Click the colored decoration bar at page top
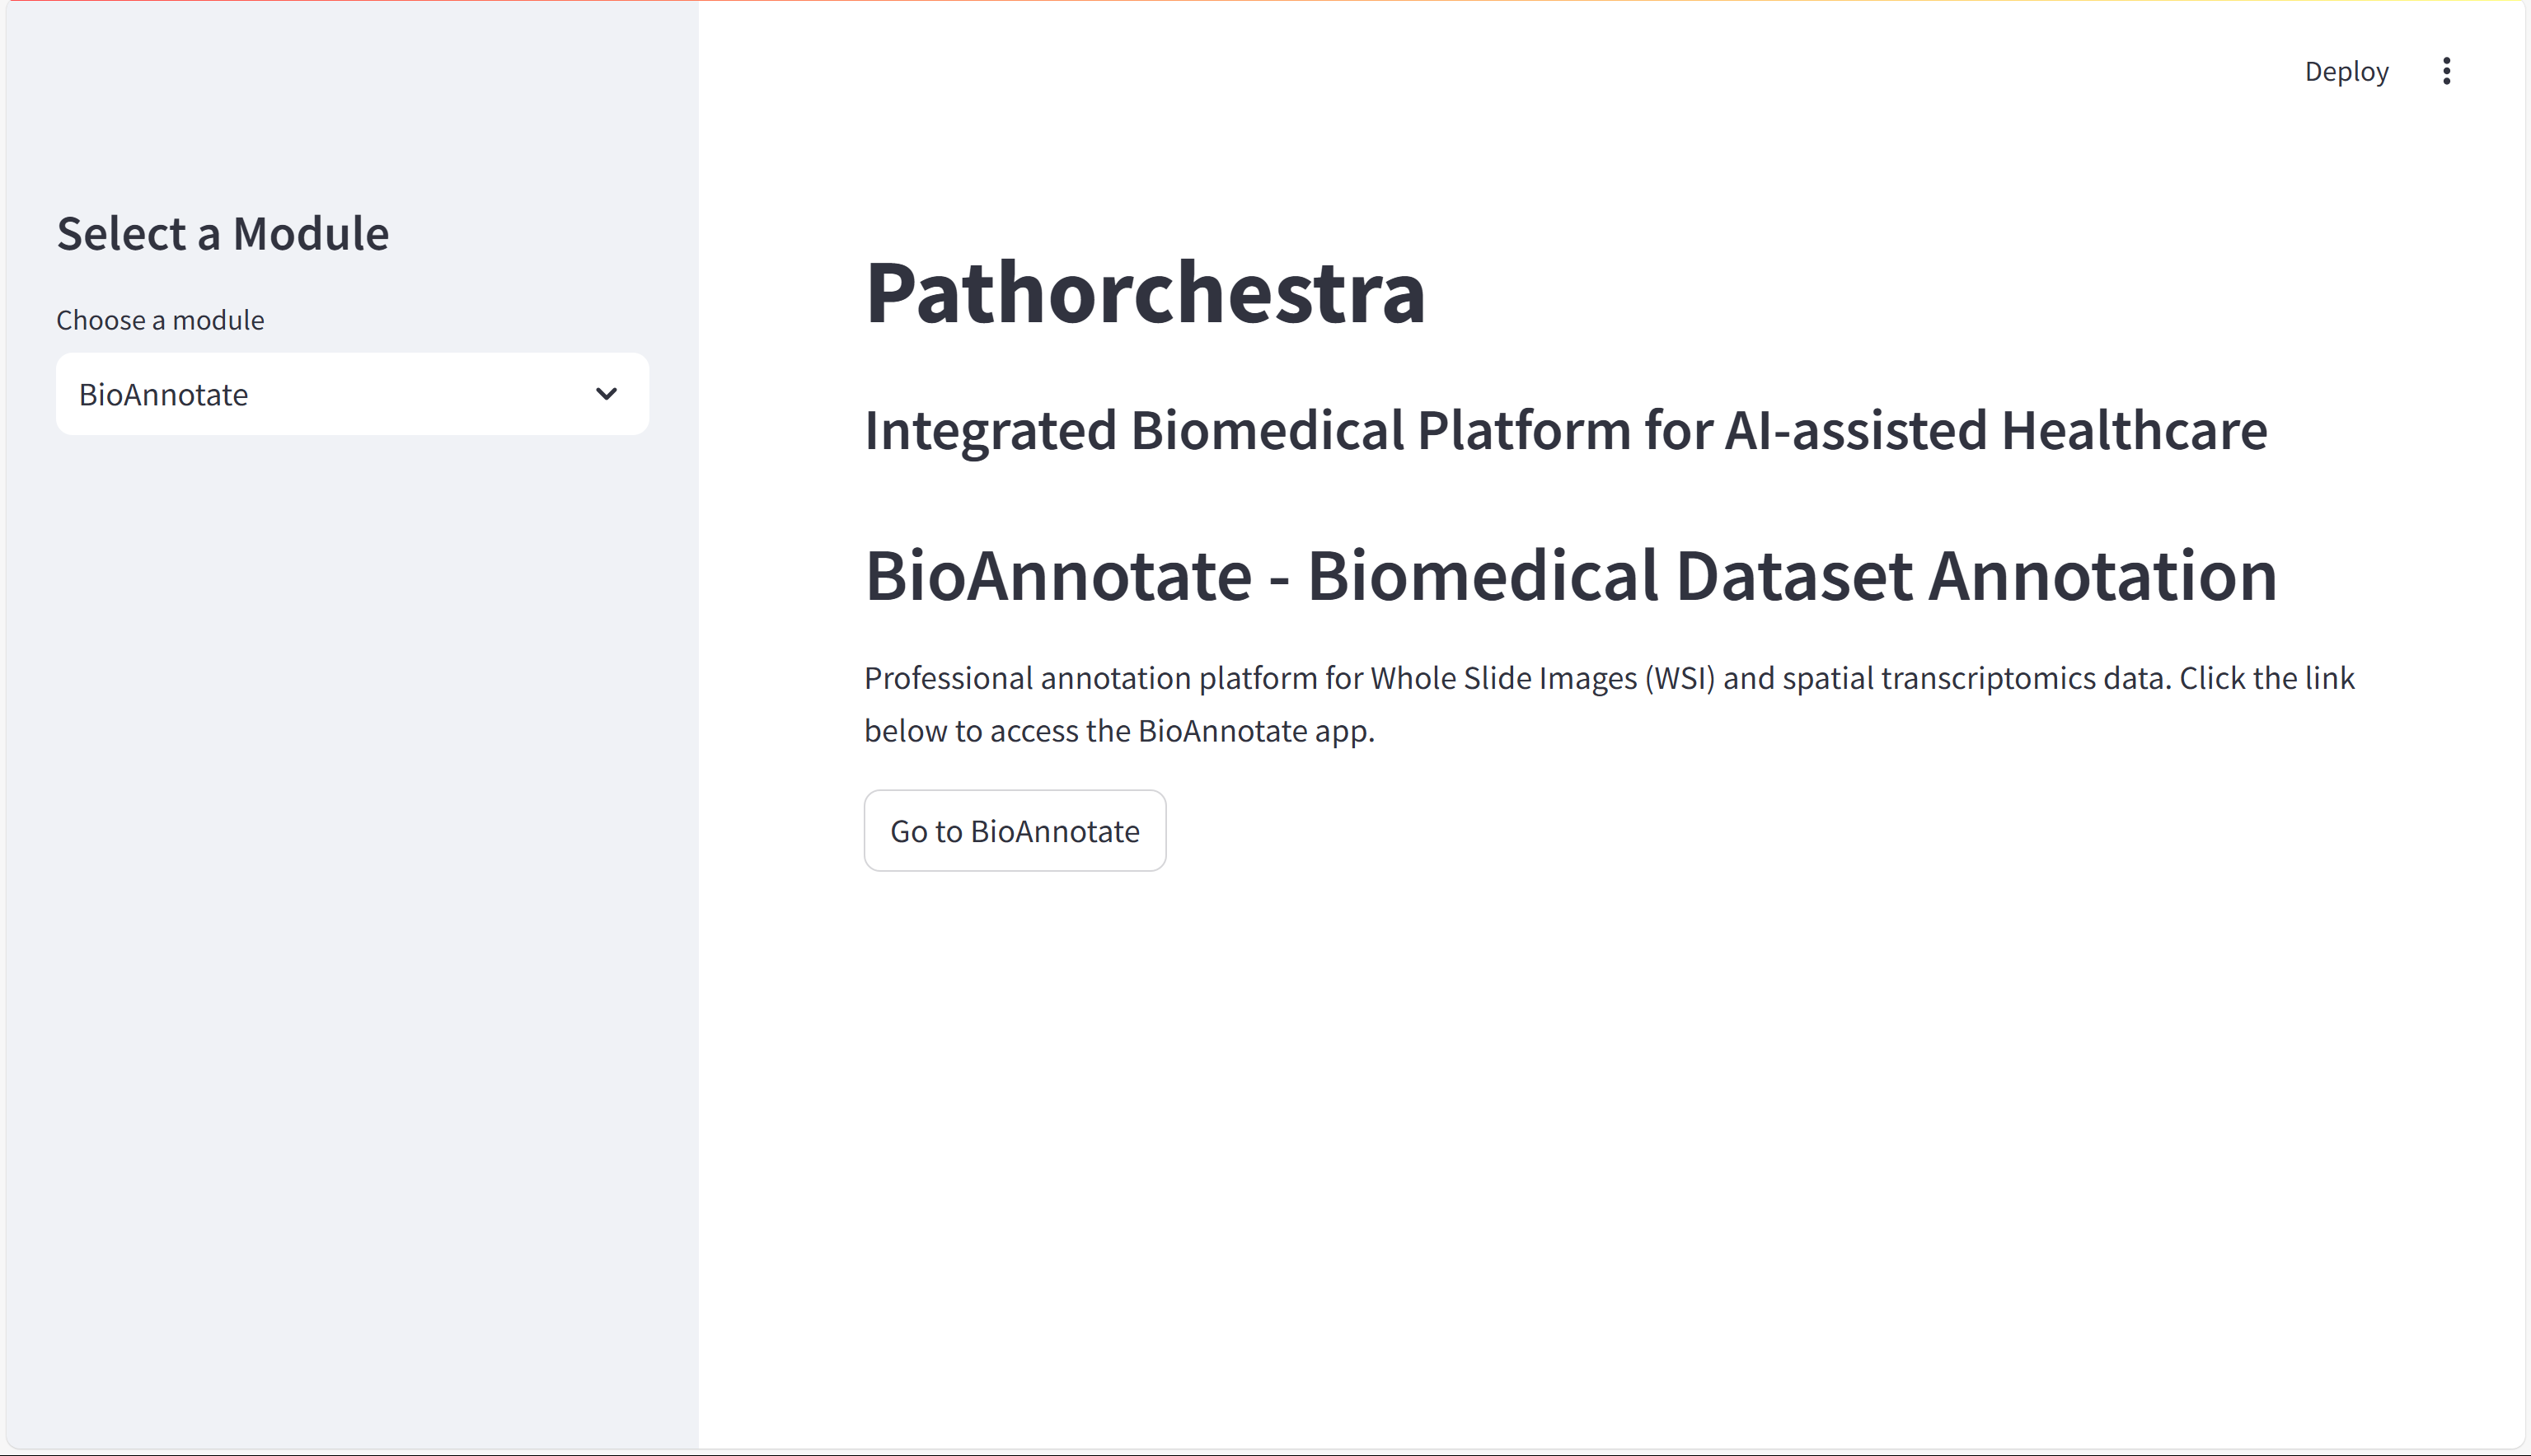The image size is (2531, 1456). click(1265, 2)
